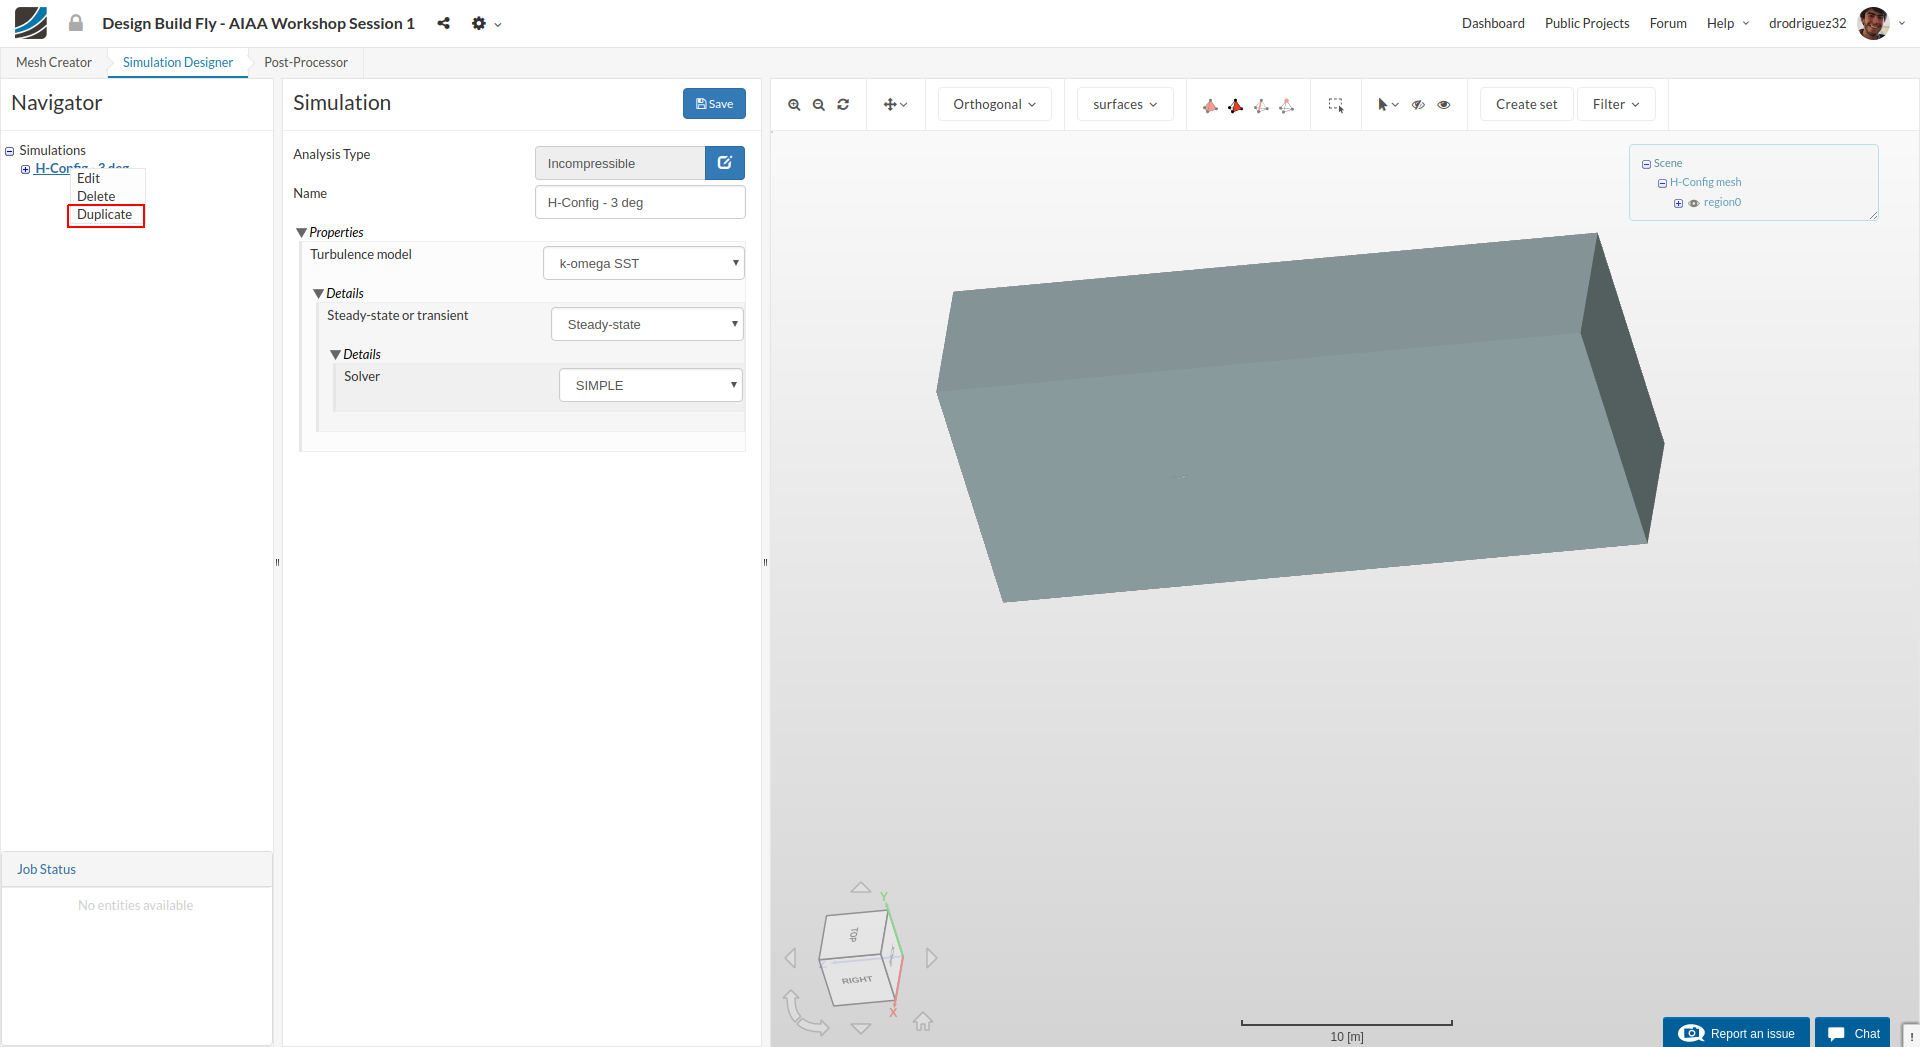This screenshot has width=1920, height=1047.
Task: Open the Turbulence model dropdown
Action: pyautogui.click(x=644, y=264)
